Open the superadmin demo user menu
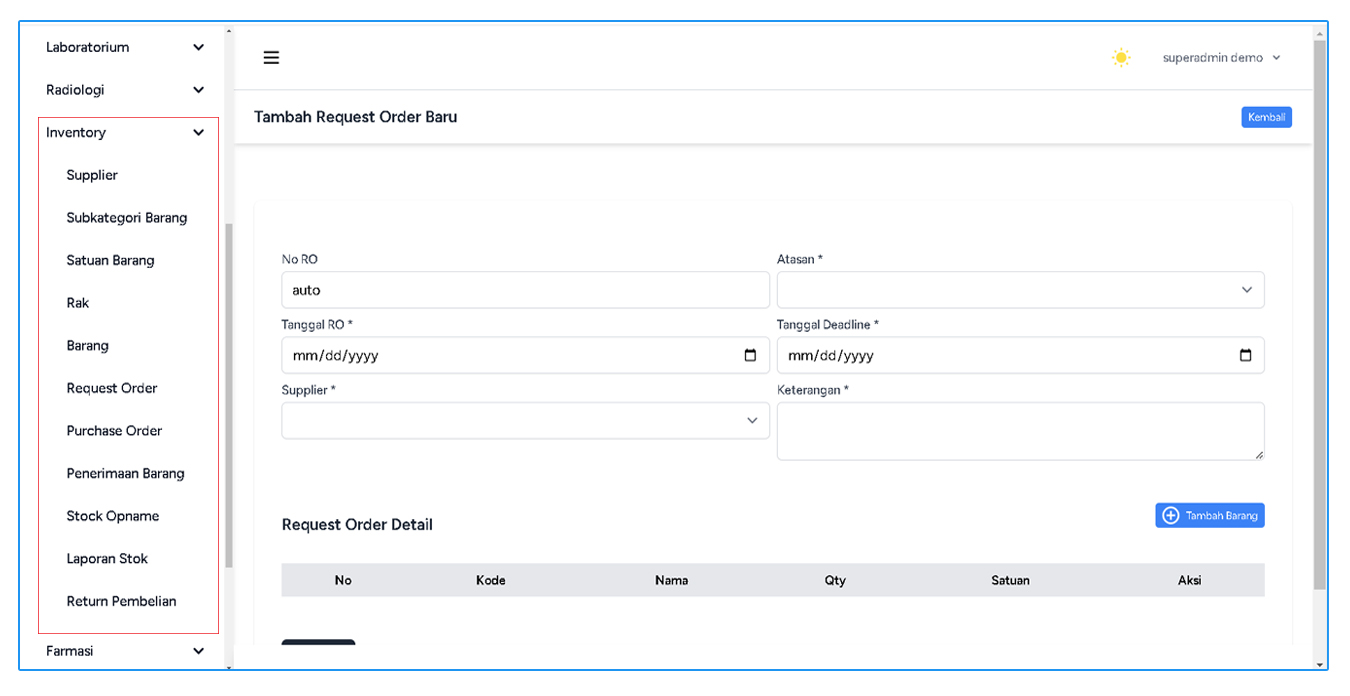The image size is (1350, 696). 1220,58
